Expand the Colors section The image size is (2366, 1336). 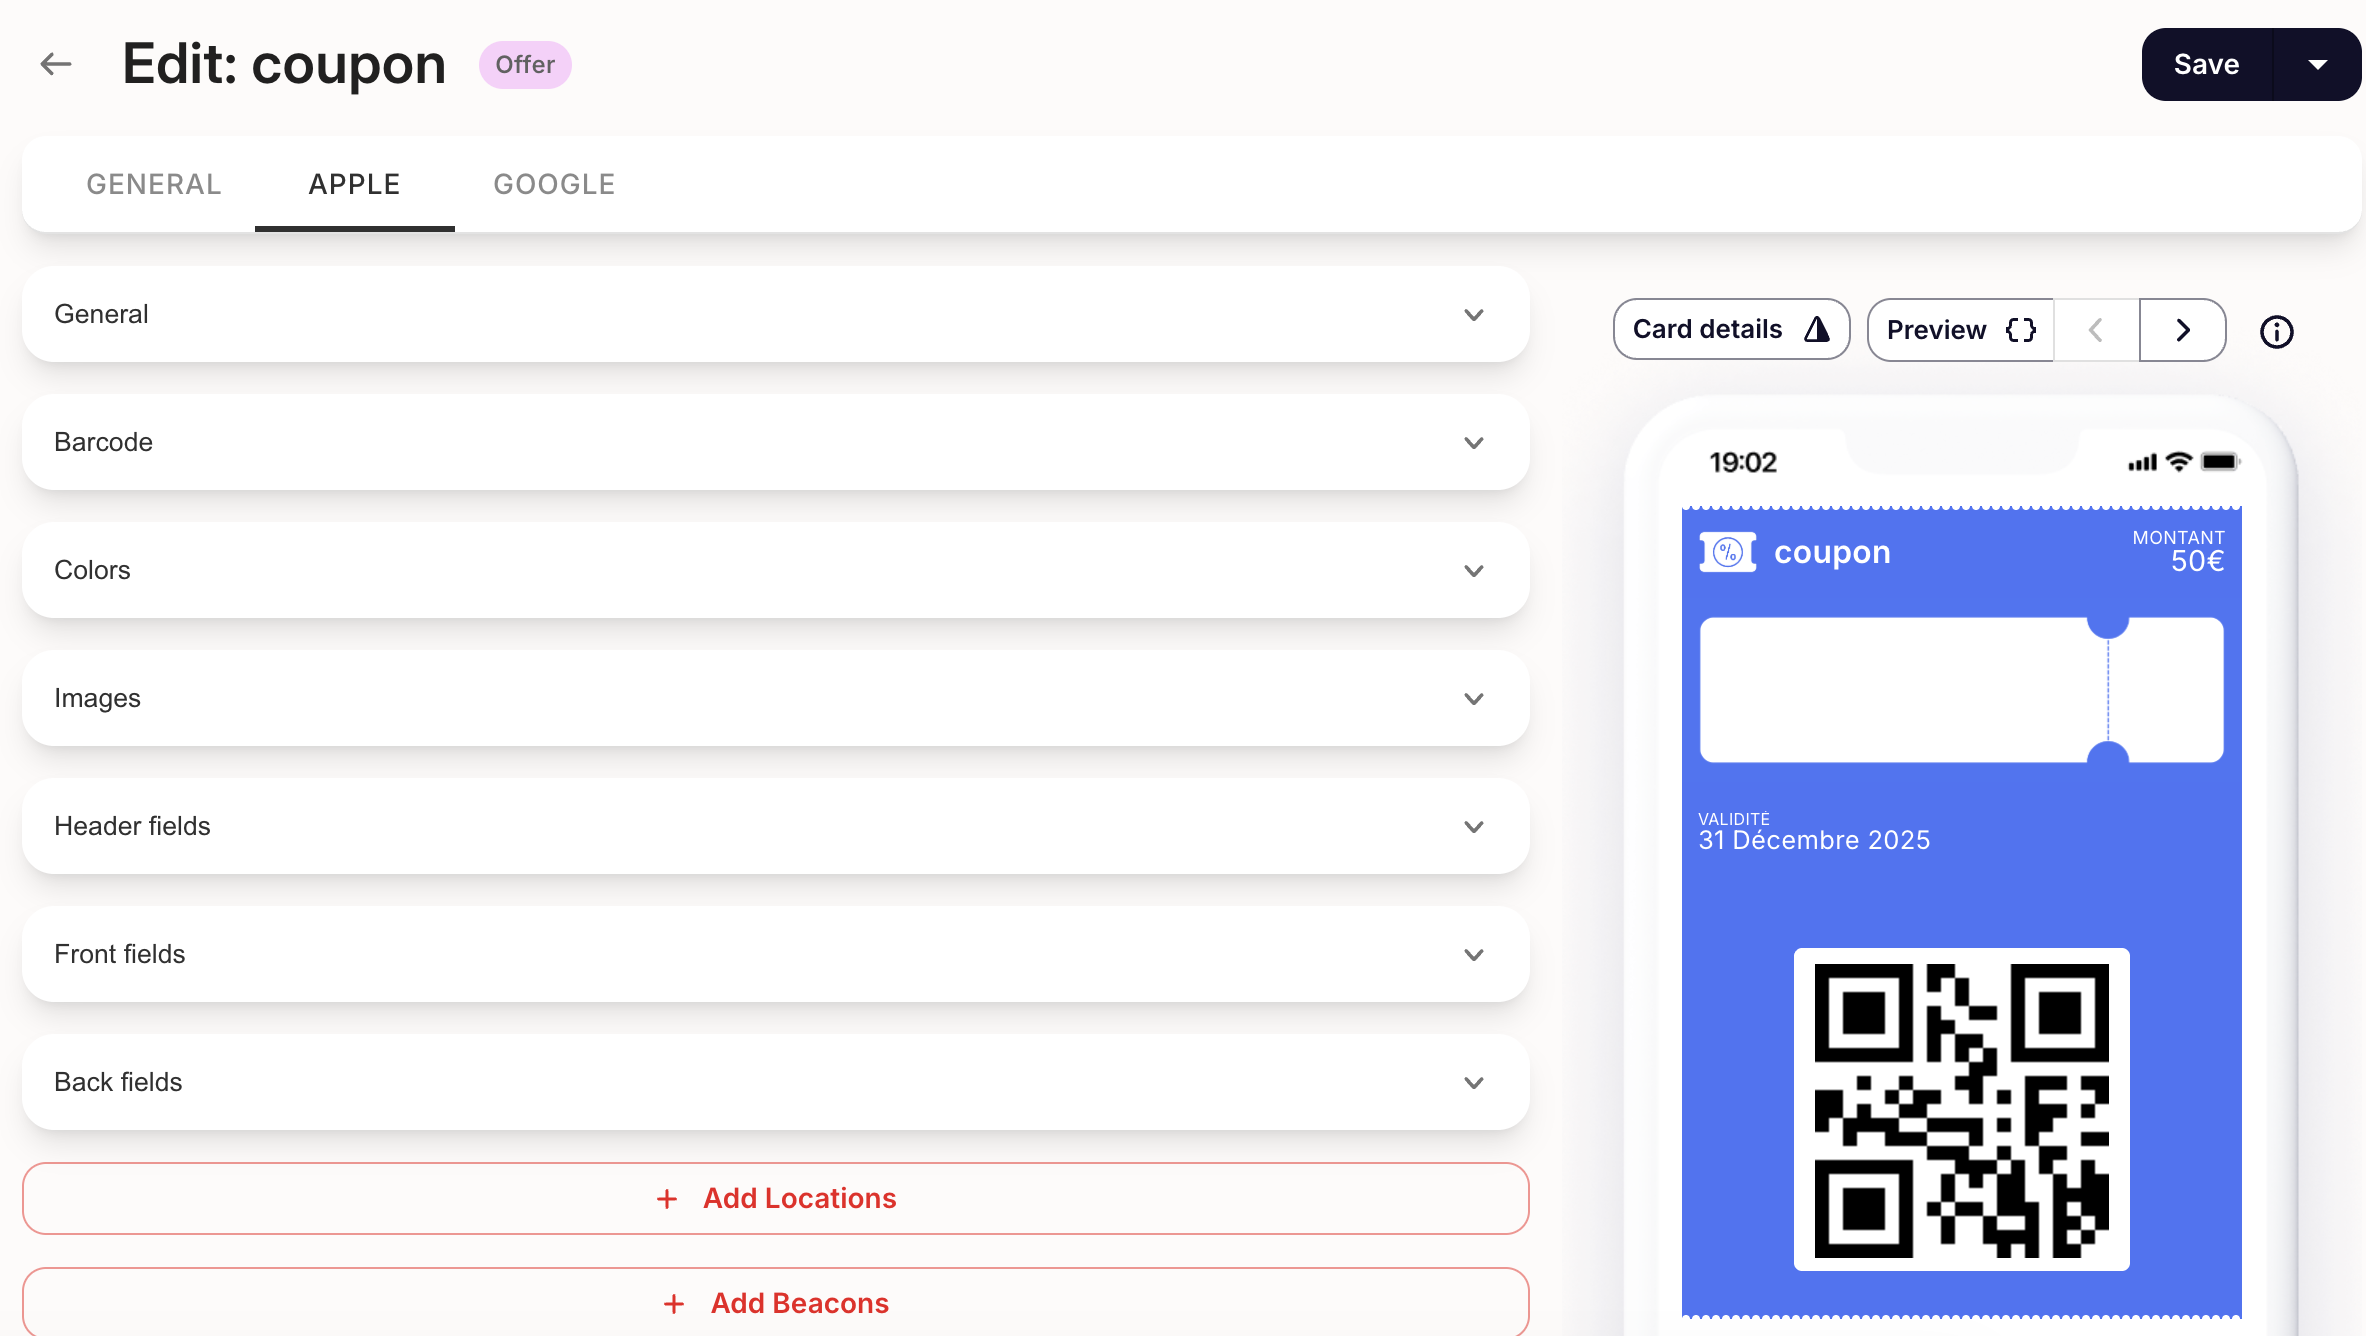(775, 570)
